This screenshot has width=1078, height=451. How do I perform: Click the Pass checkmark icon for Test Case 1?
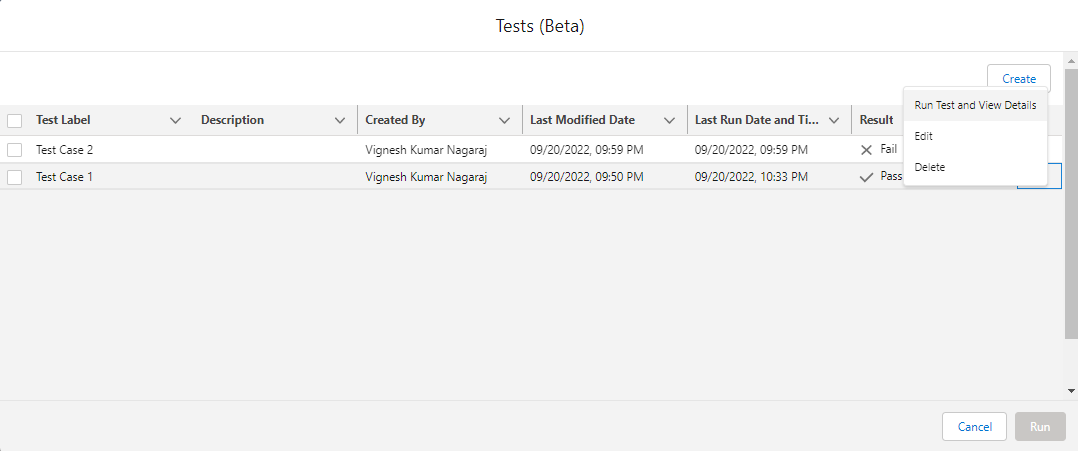866,177
